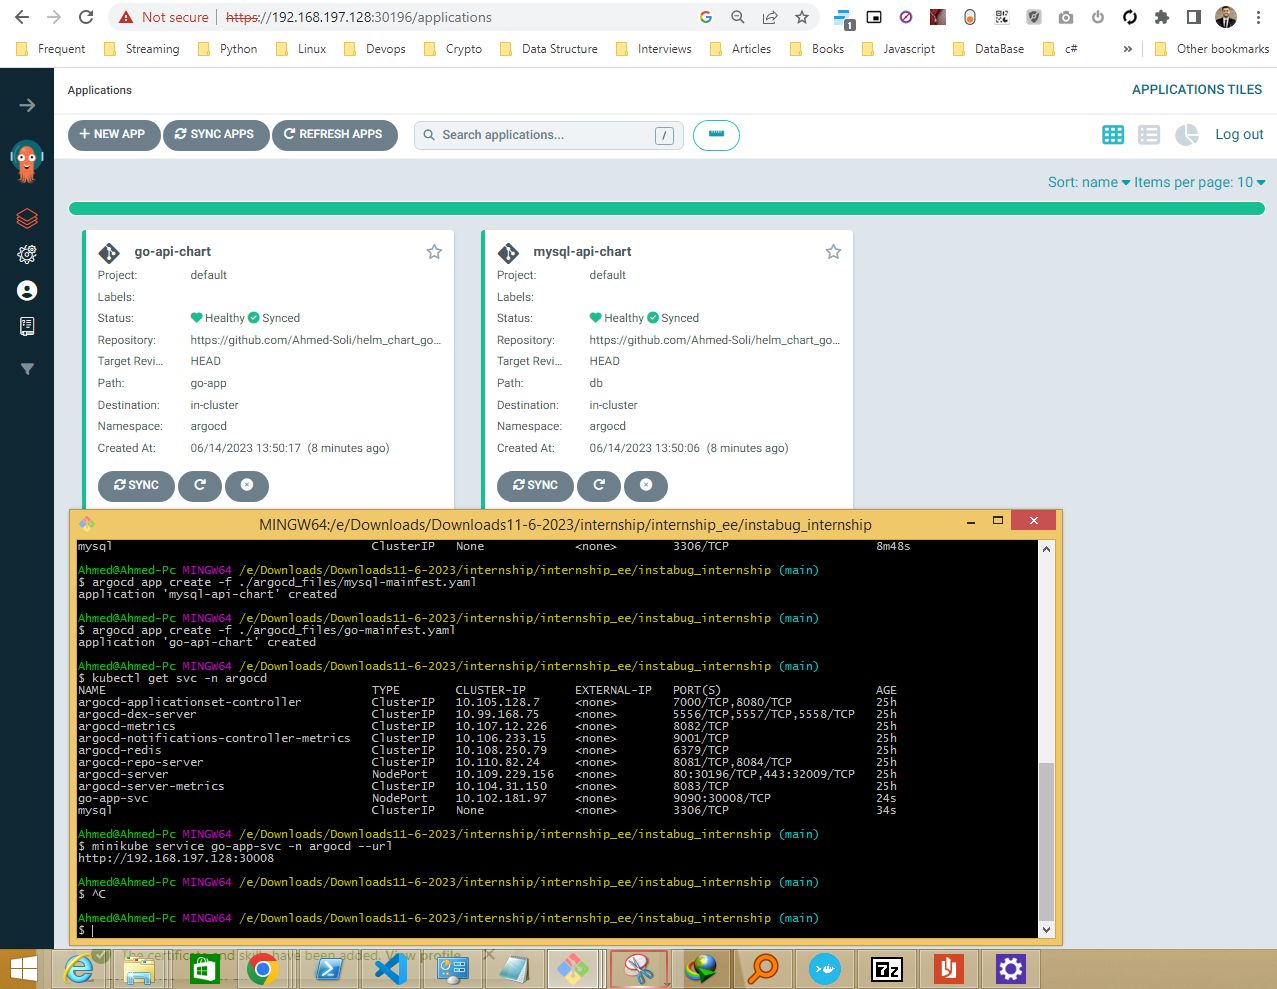The image size is (1277, 989).
Task: Click SYNC on the mysql-api-chart tile
Action: (535, 485)
